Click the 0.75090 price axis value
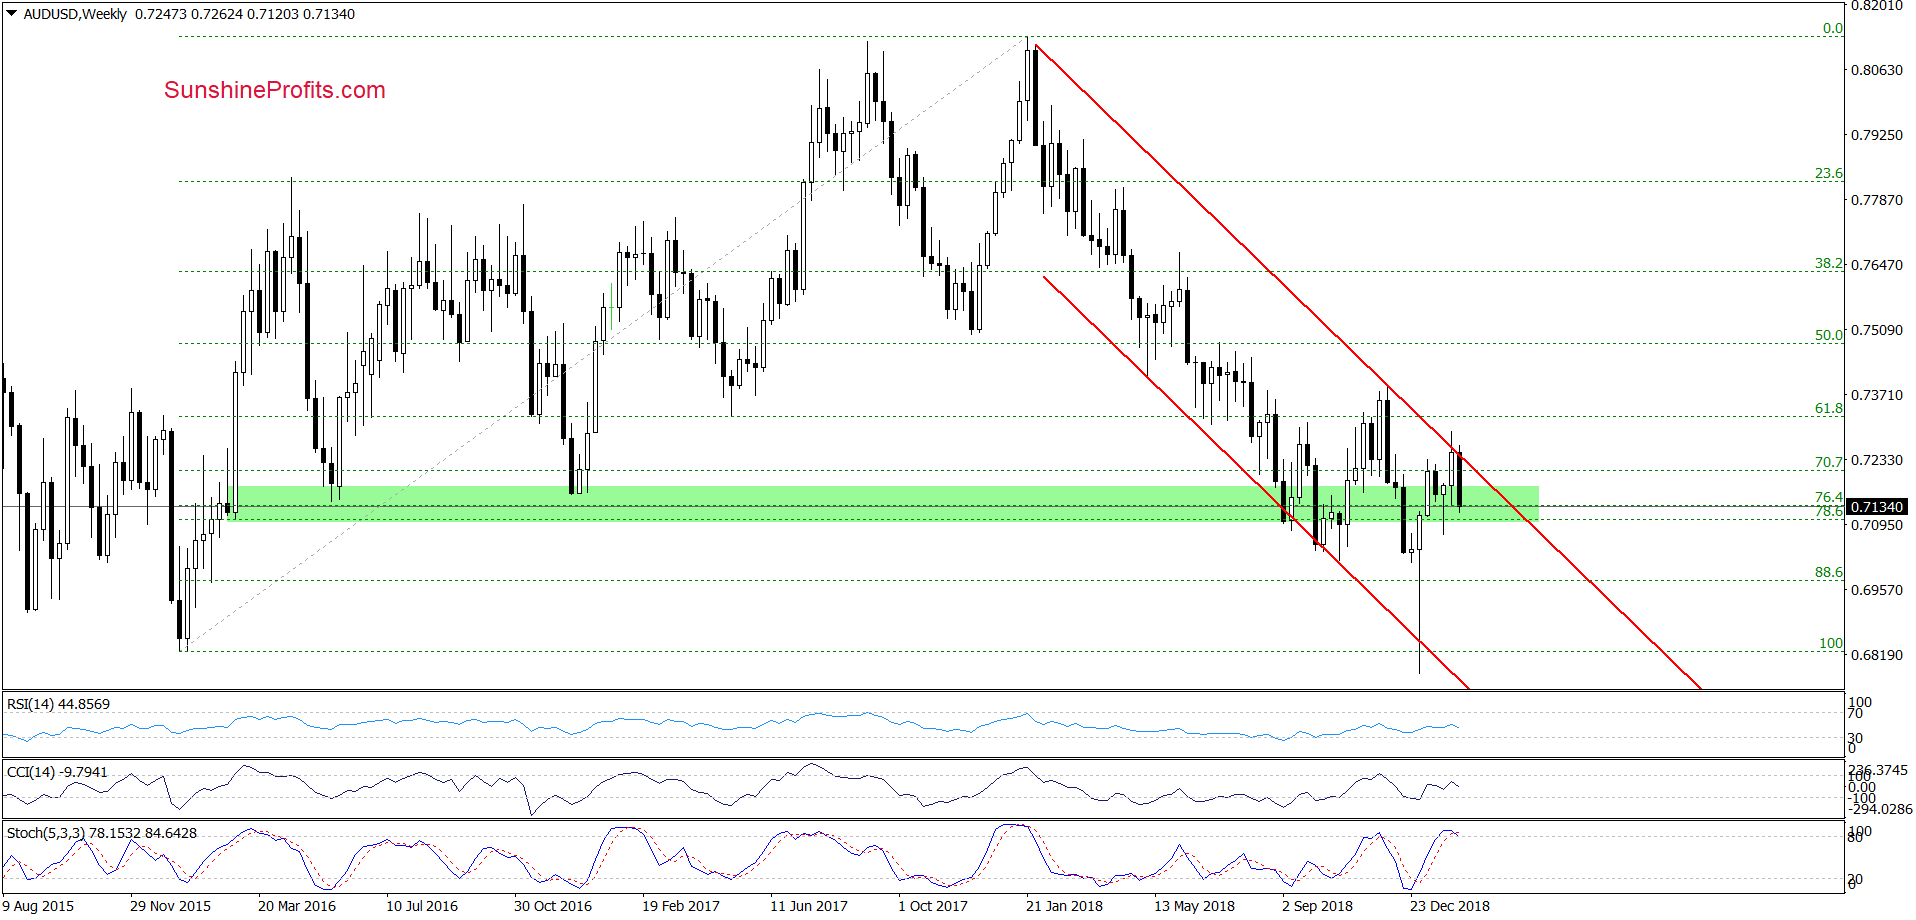This screenshot has width=1916, height=920. tap(1877, 330)
